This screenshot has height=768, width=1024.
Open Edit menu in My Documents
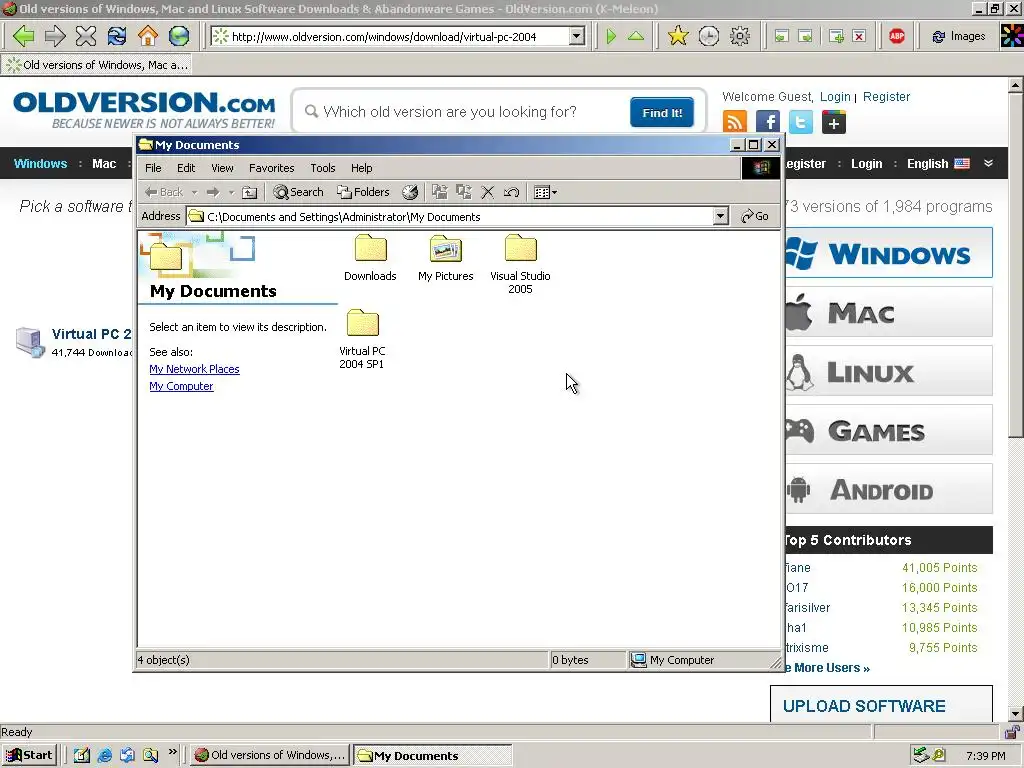(x=186, y=168)
